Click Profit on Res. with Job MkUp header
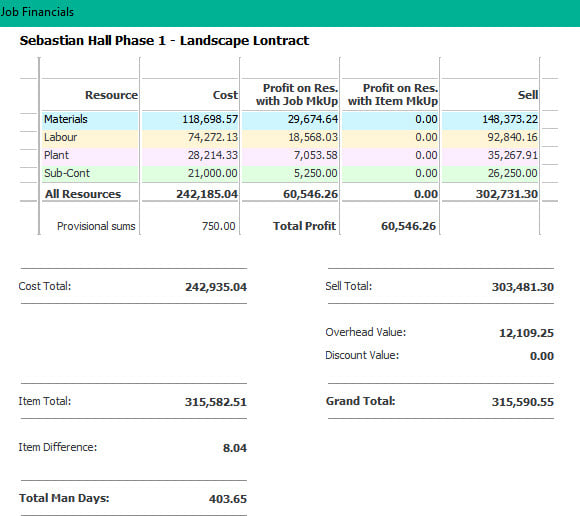Screen dimensions: 580x516 297,95
